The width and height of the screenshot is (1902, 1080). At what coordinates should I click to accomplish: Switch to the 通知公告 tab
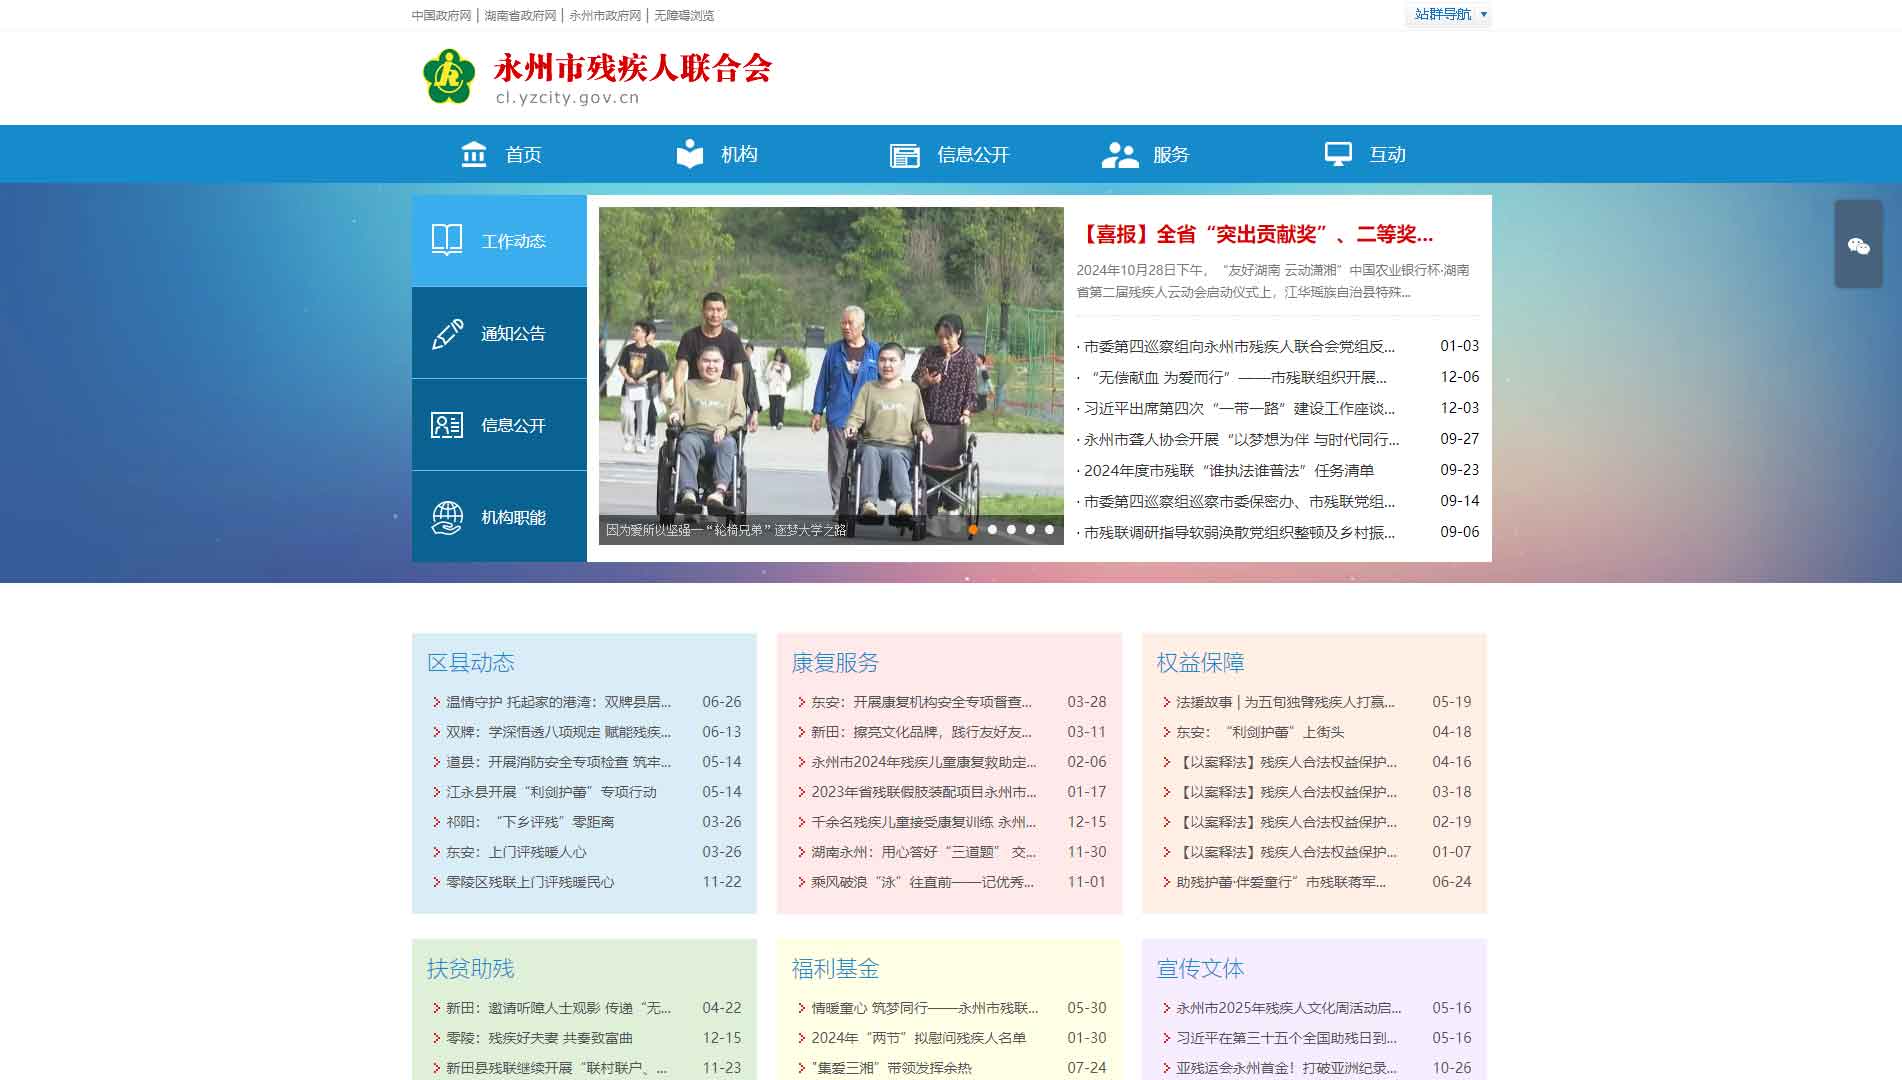[499, 333]
